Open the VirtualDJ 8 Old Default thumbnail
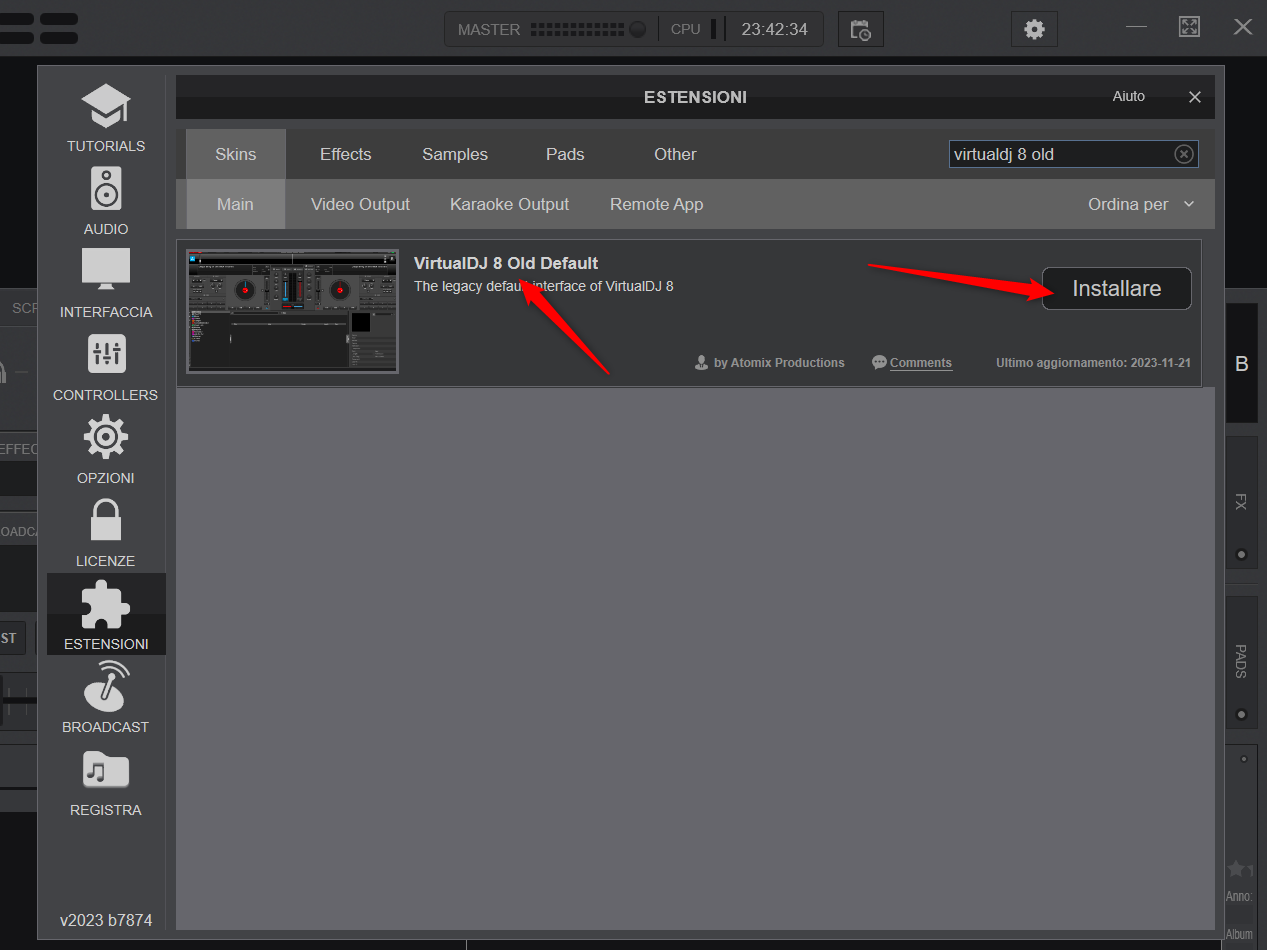Viewport: 1267px width, 950px height. pos(292,311)
